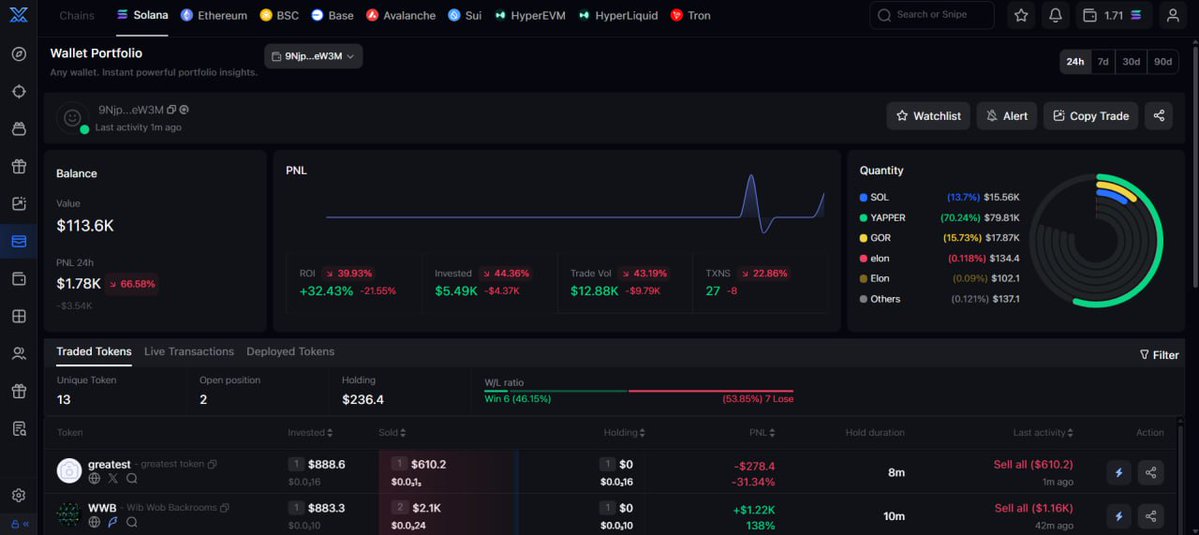Open the Deployed Tokens tab
Image resolution: width=1199 pixels, height=535 pixels.
click(x=290, y=352)
